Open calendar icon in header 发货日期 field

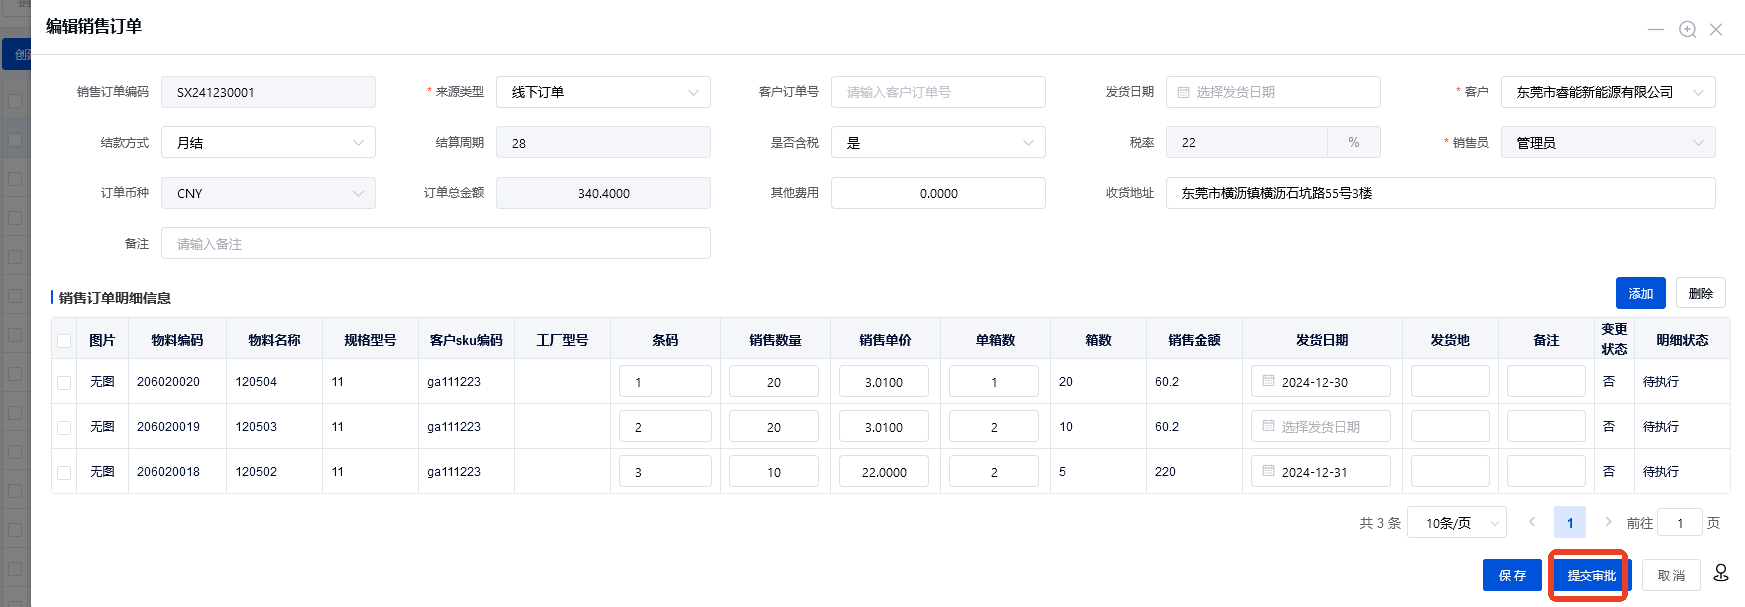click(x=1183, y=92)
